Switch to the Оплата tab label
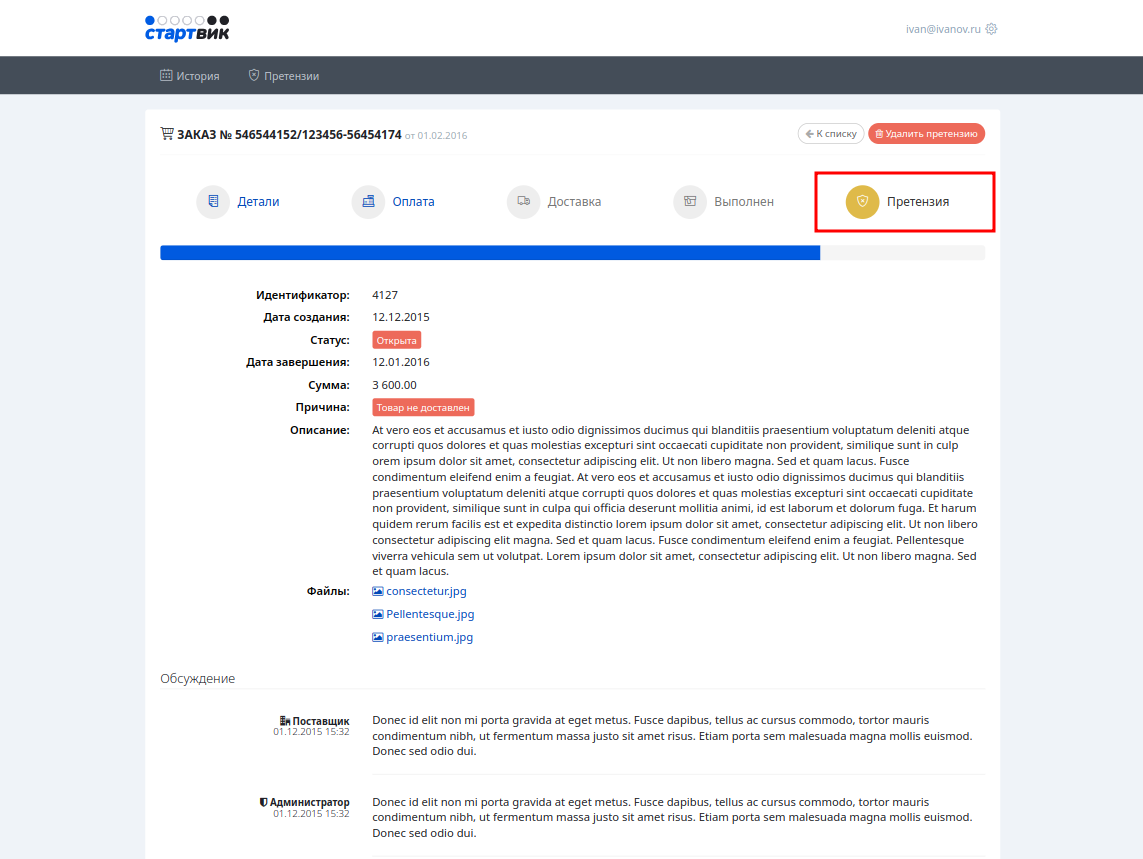This screenshot has width=1143, height=859. [413, 201]
